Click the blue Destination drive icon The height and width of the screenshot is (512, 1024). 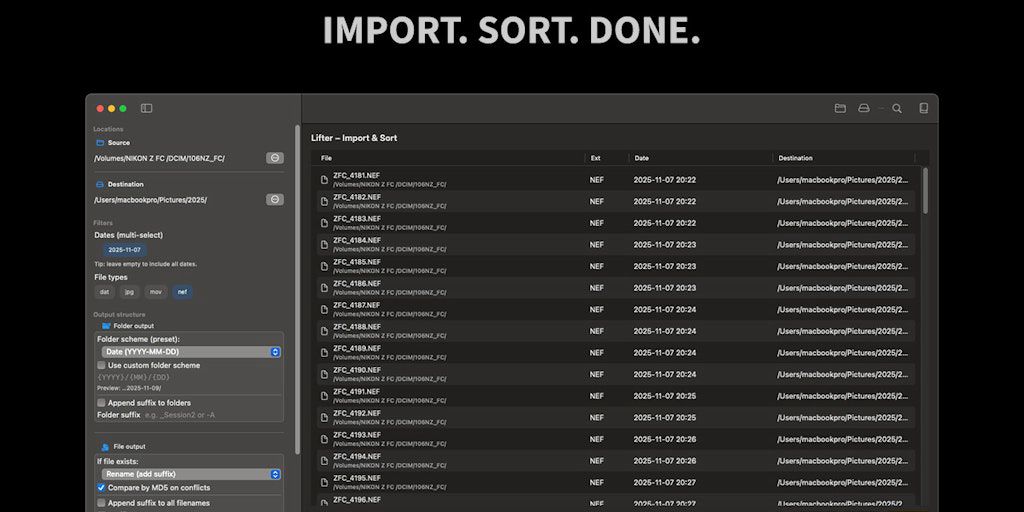100,184
